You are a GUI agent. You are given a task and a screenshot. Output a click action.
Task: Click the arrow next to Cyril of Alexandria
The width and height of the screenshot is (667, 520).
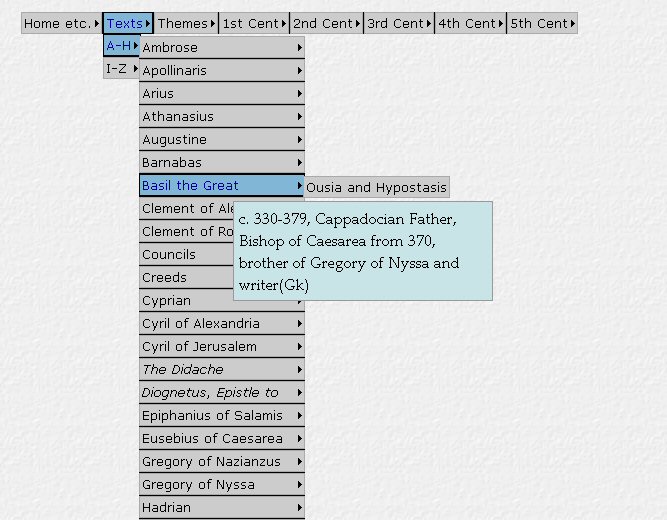299,323
